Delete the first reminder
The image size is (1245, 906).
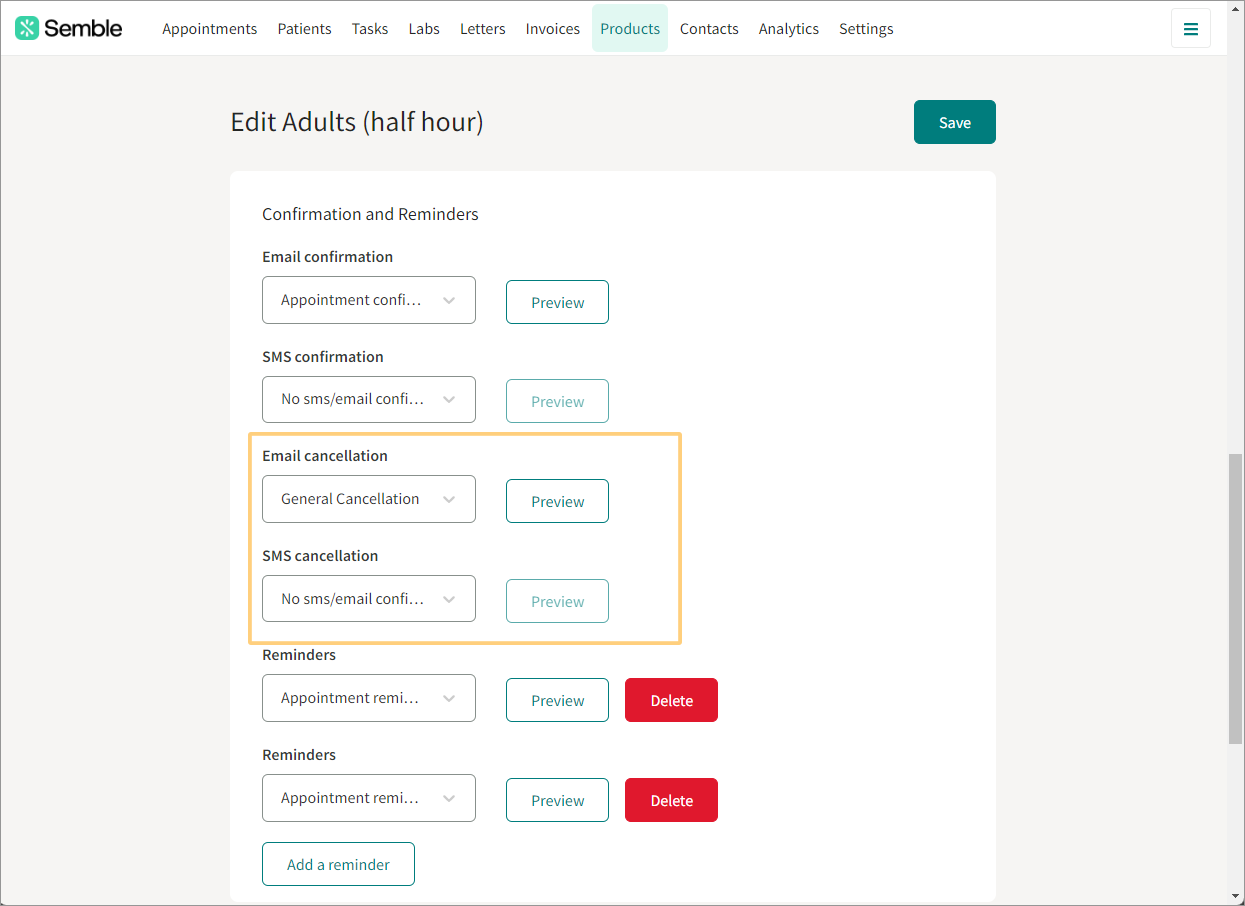coord(671,700)
